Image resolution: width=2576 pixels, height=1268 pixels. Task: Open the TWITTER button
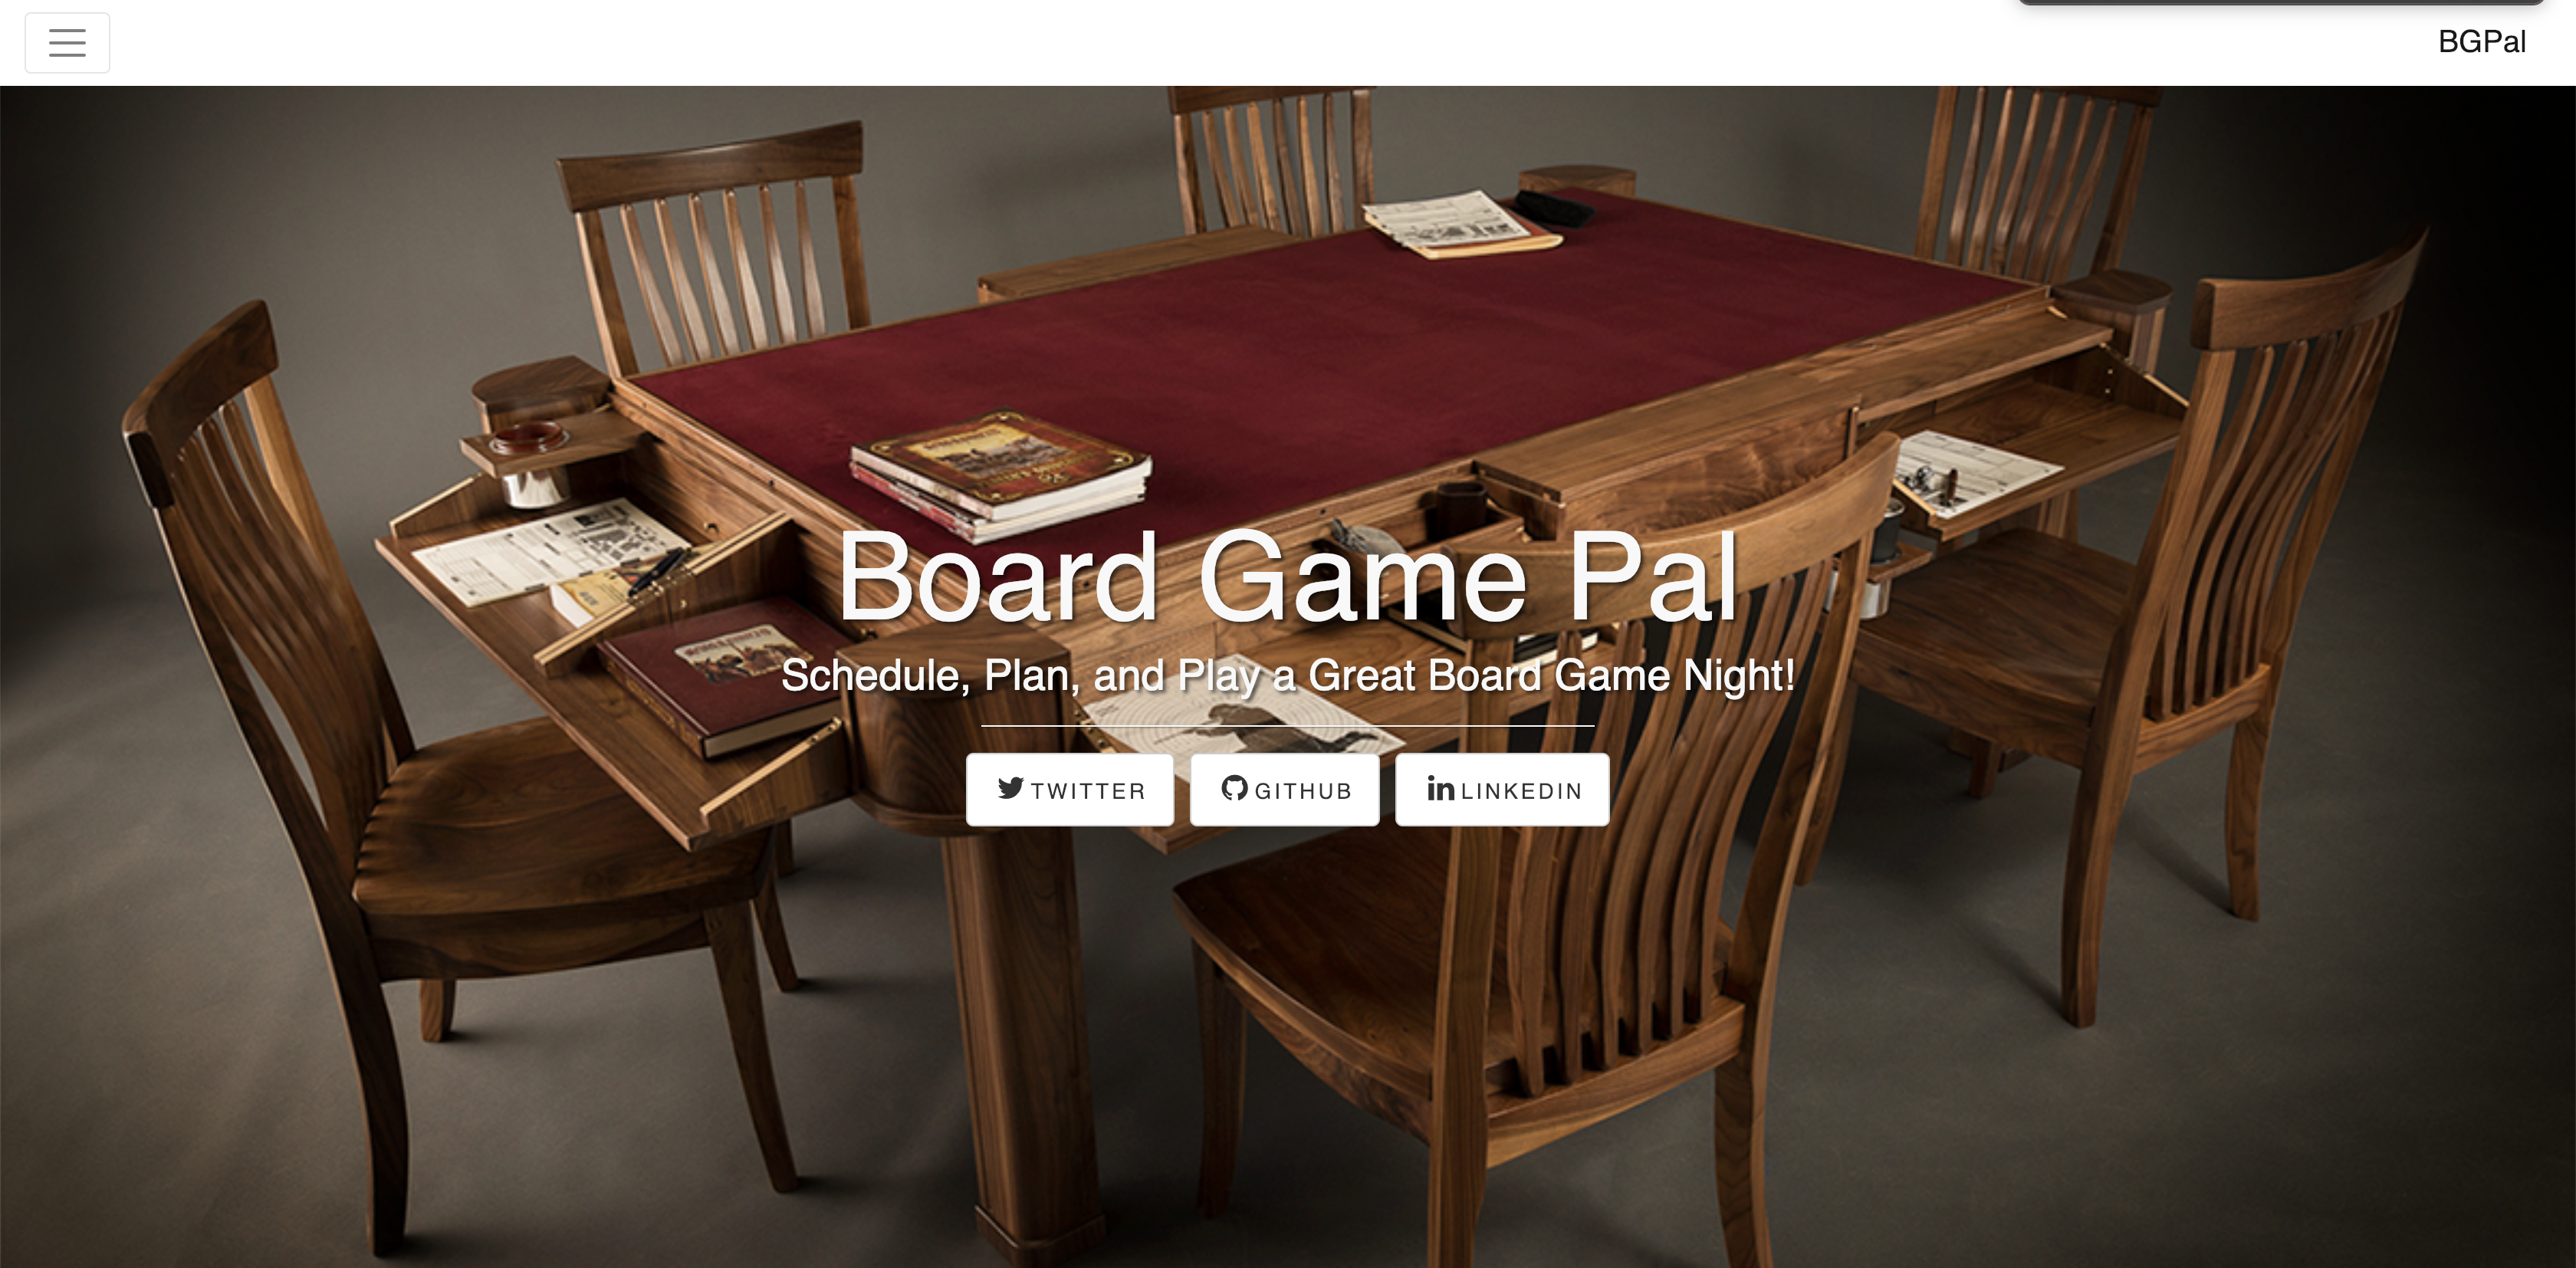click(1070, 790)
